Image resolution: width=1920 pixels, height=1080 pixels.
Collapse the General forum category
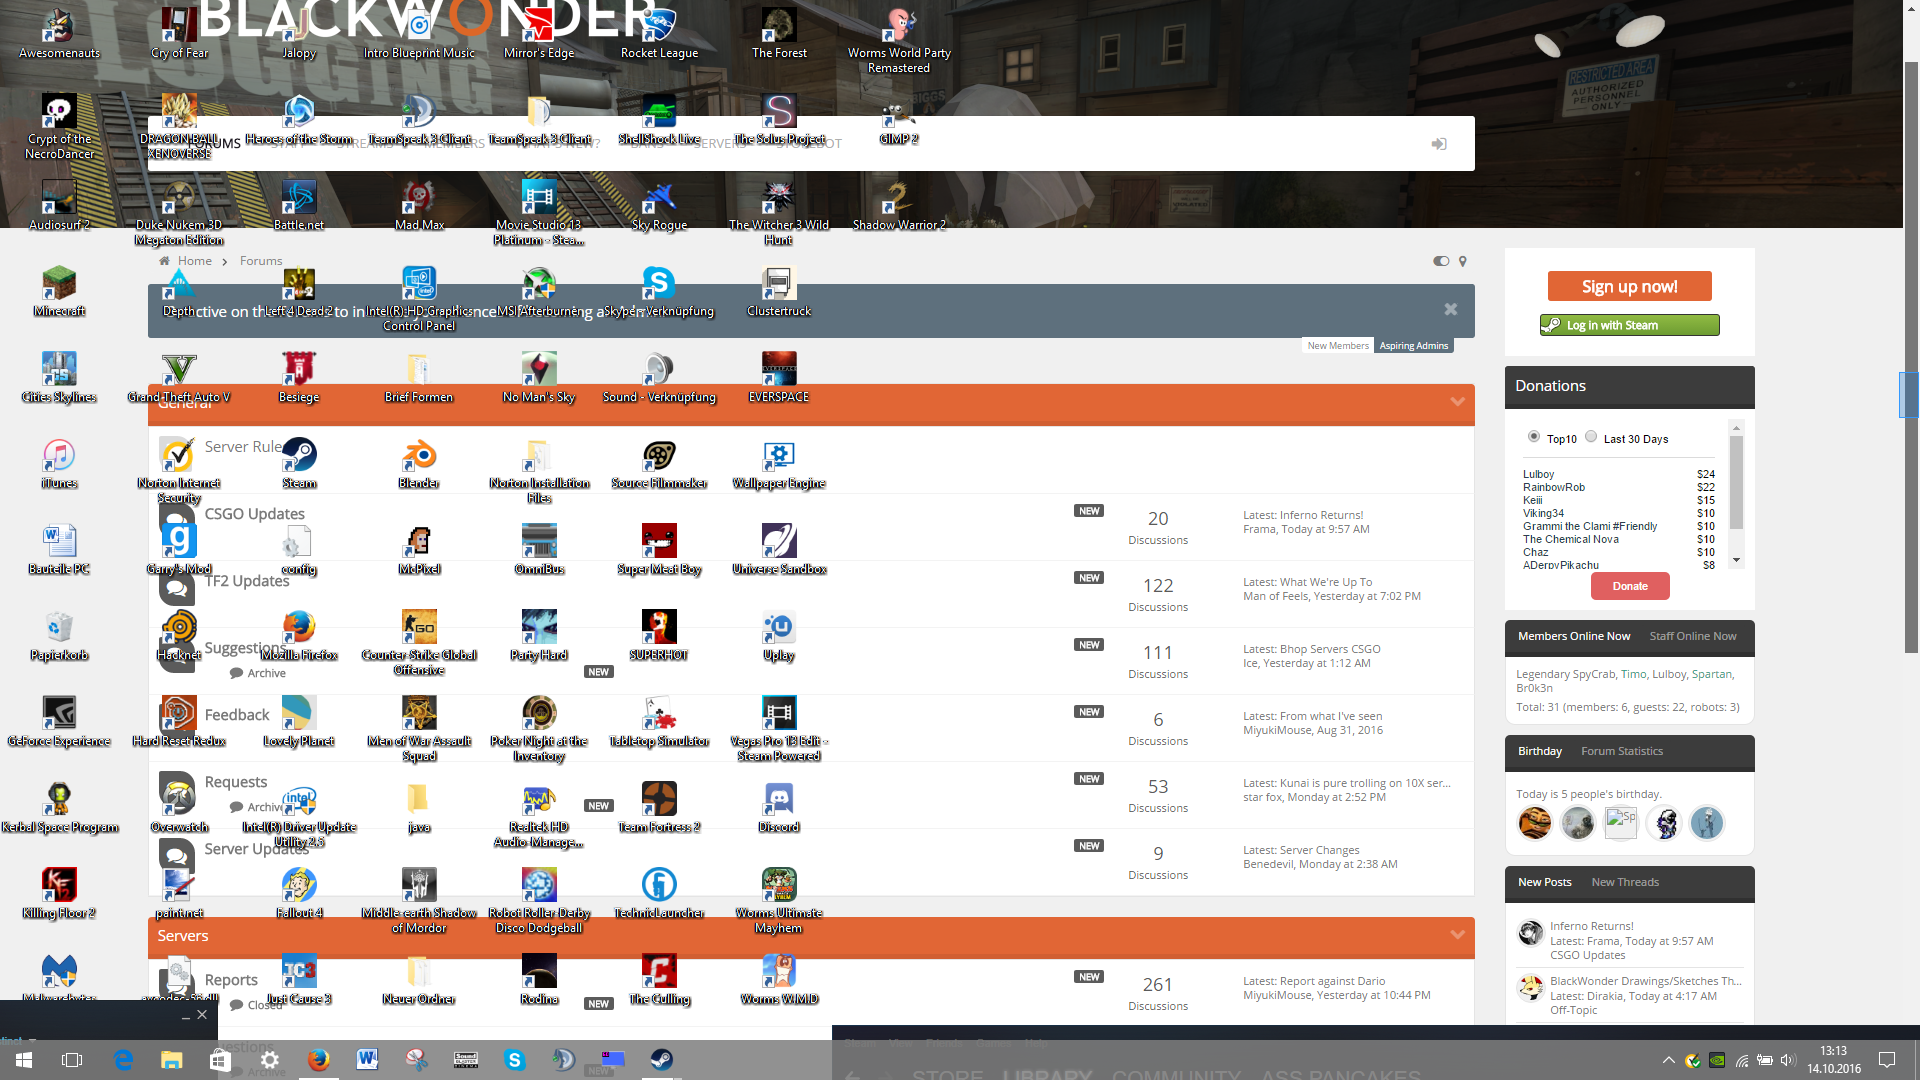[1457, 402]
